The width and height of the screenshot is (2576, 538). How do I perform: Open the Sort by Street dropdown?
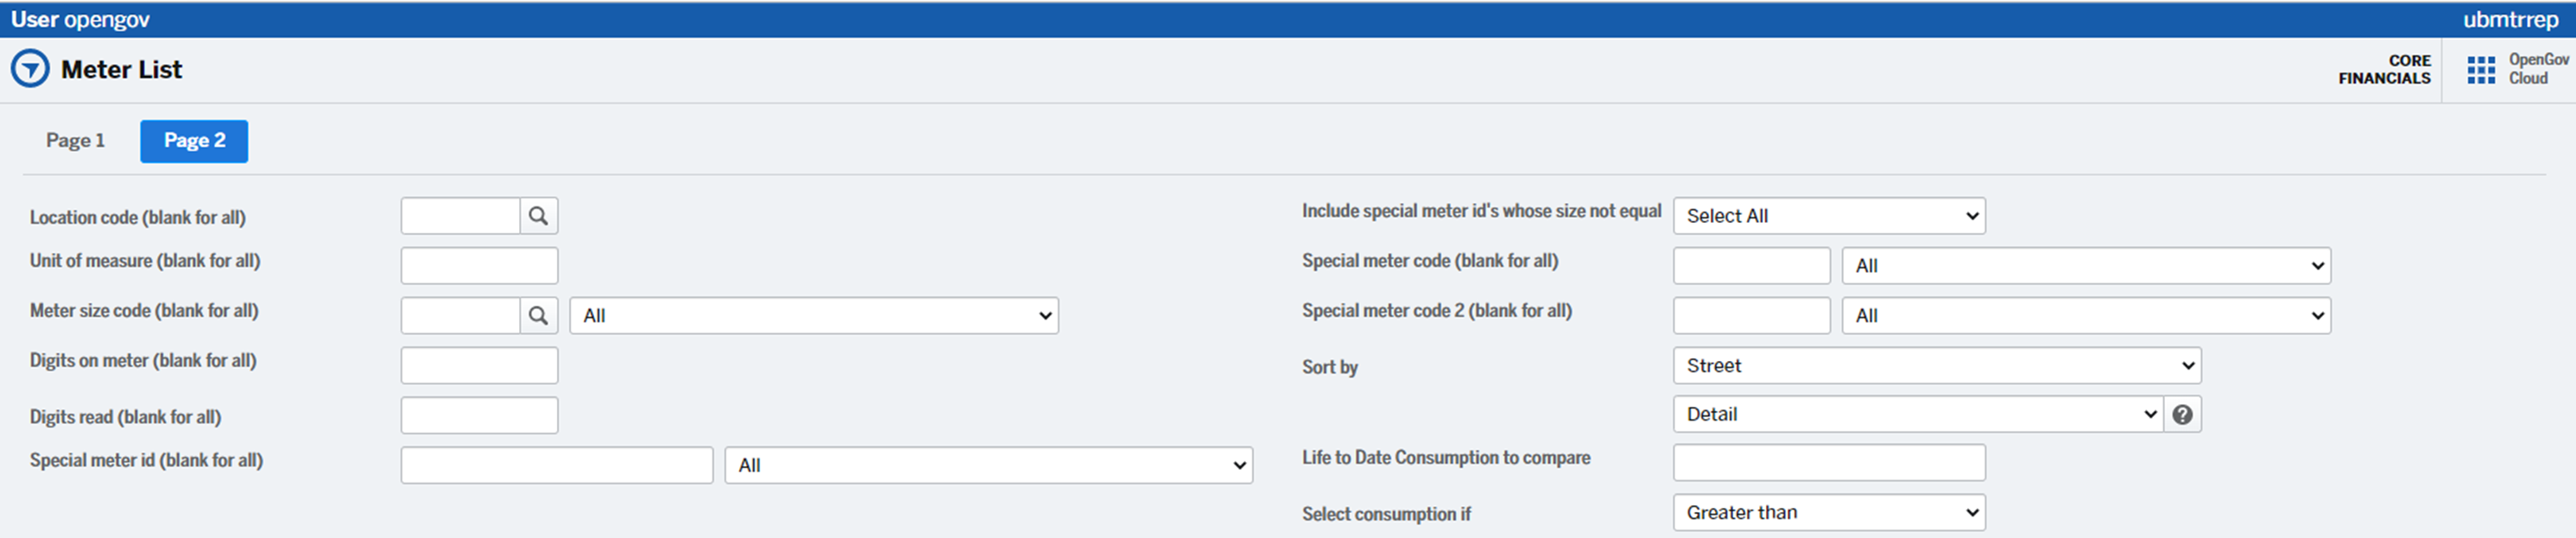1937,366
